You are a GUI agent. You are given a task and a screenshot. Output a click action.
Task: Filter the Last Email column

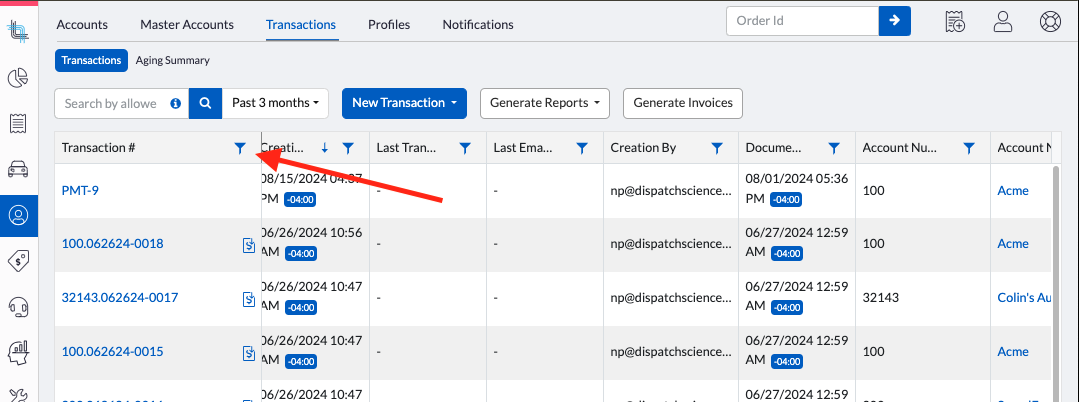(582, 147)
